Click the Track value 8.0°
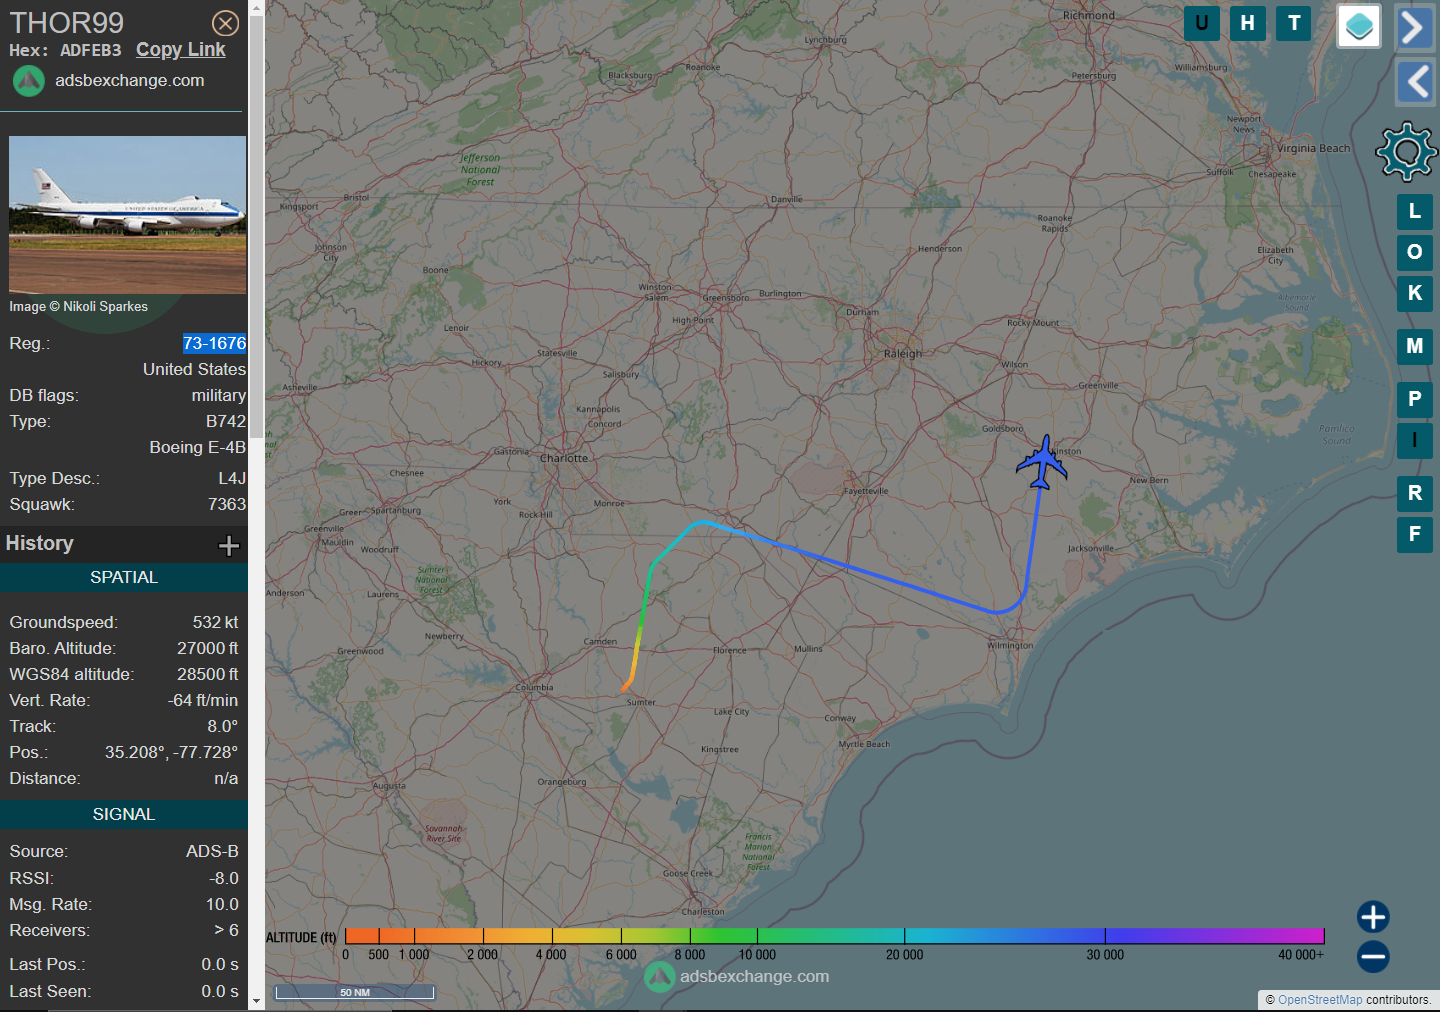The height and width of the screenshot is (1012, 1440). pyautogui.click(x=223, y=726)
